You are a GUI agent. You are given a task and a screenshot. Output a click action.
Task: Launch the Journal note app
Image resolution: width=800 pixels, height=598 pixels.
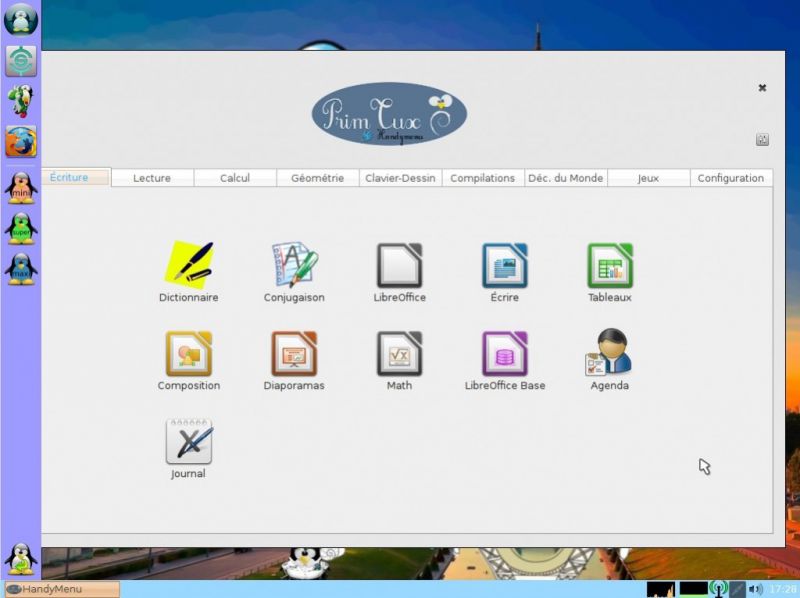pos(188,449)
